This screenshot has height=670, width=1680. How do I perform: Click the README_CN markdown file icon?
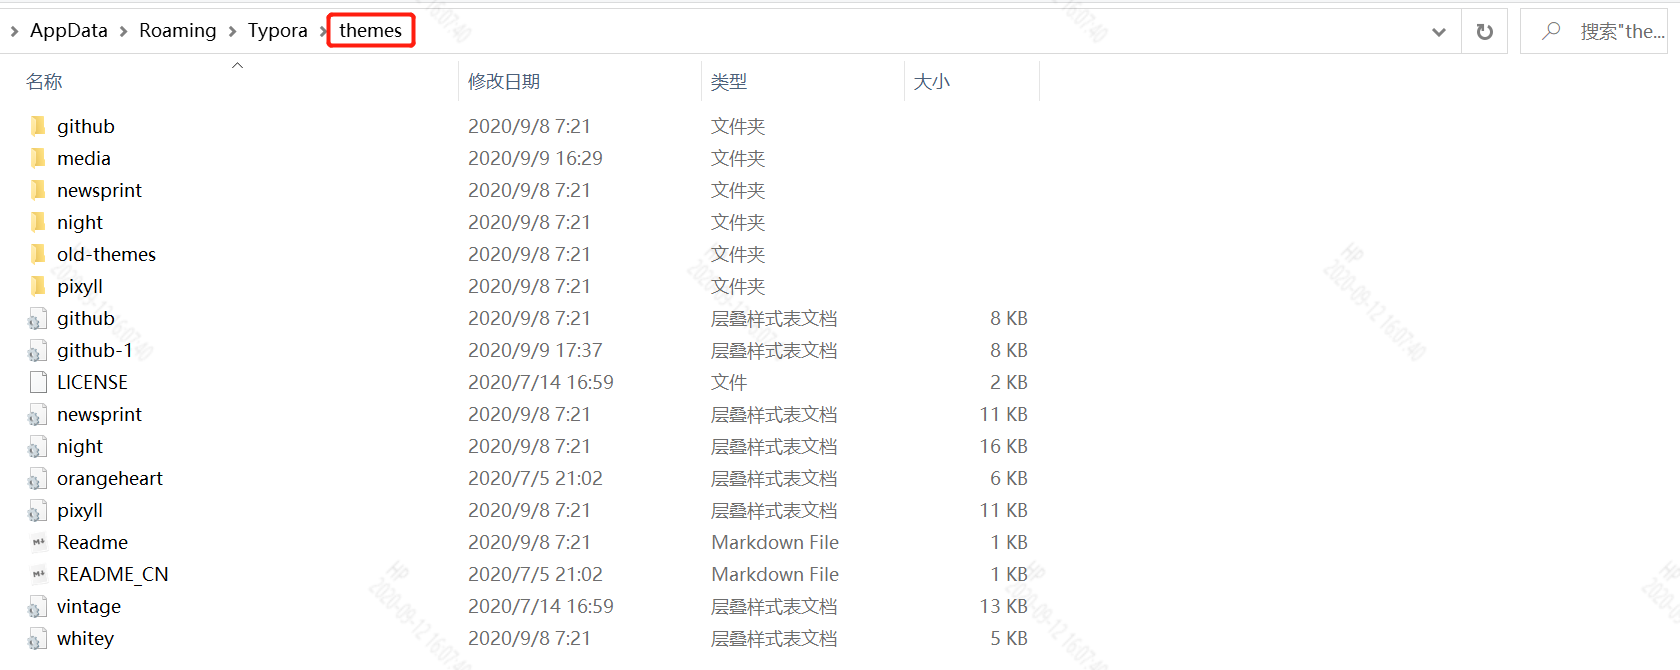tap(38, 574)
